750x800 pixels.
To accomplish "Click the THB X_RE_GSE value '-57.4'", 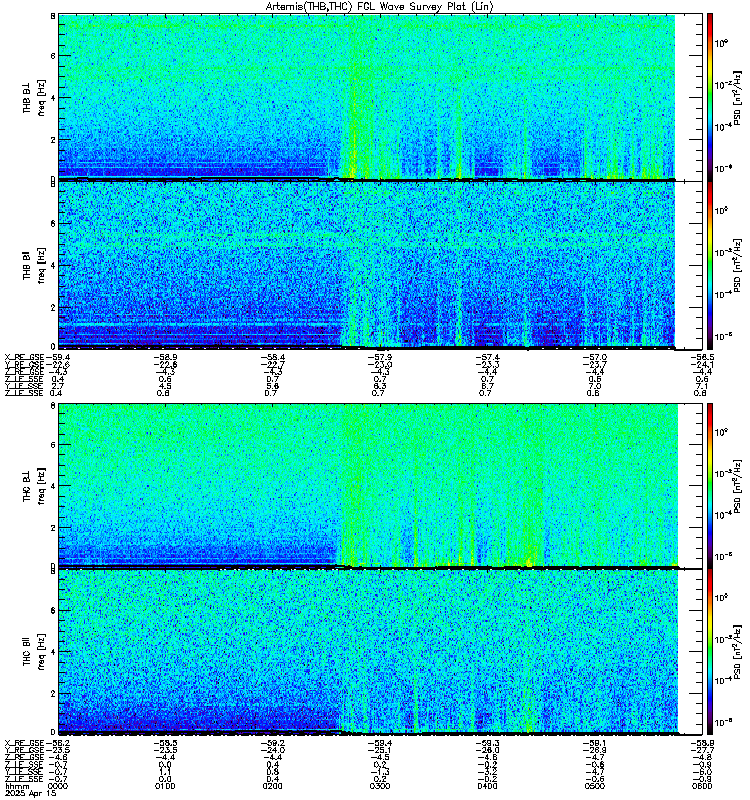I will (487, 357).
